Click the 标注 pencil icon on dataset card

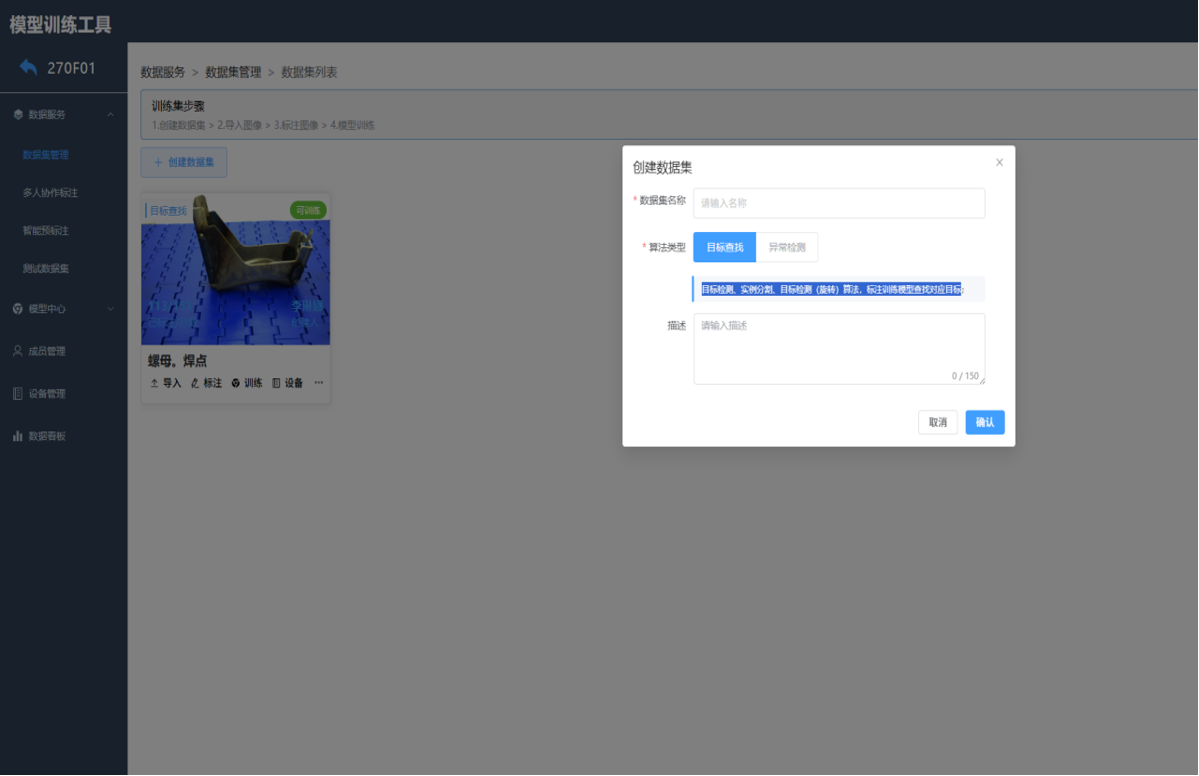[194, 383]
